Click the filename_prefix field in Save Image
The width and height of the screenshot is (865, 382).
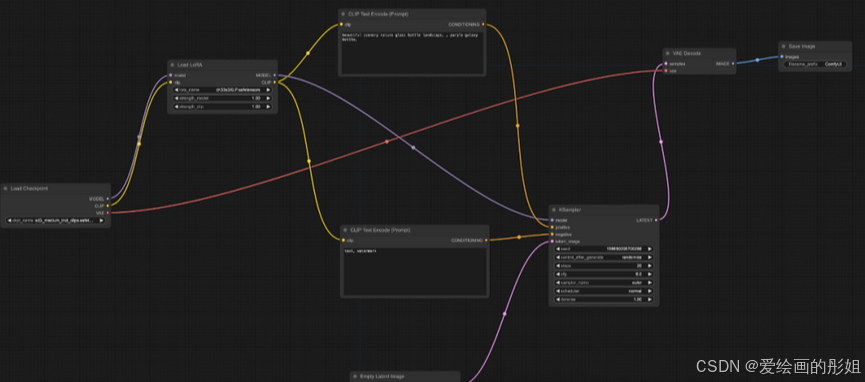click(x=814, y=64)
